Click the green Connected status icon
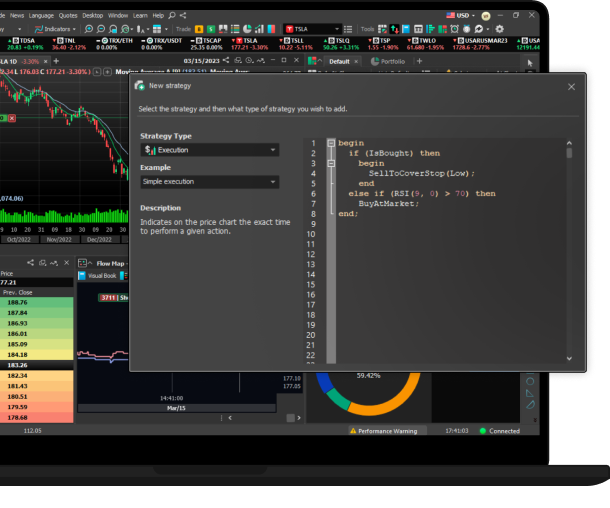This screenshot has width=610, height=508. pos(482,431)
